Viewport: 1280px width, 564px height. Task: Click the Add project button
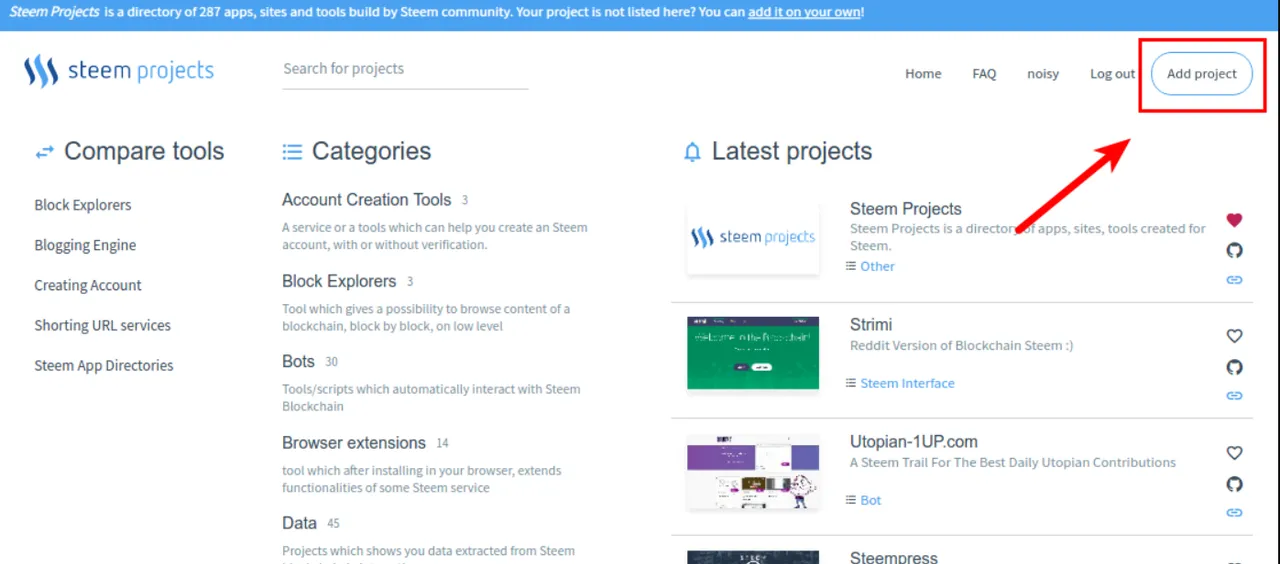point(1202,73)
